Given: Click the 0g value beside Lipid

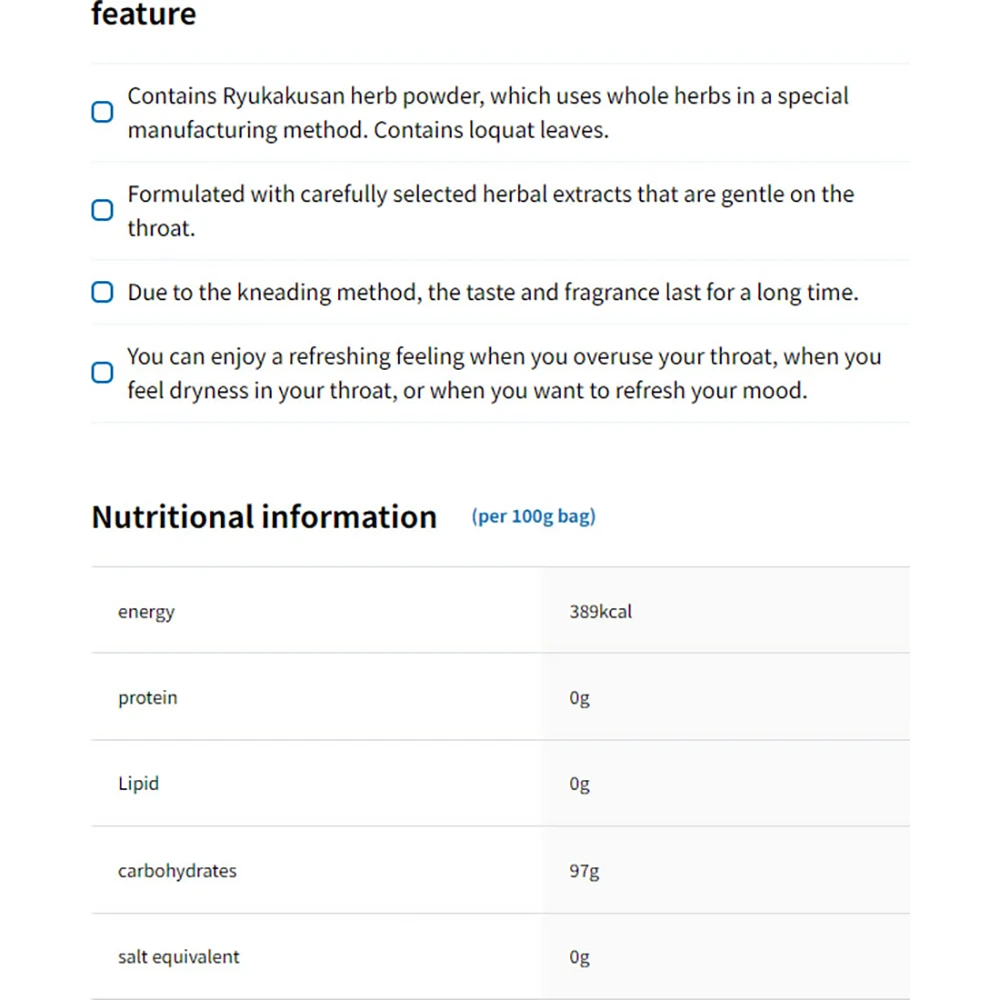Looking at the screenshot, I should [x=579, y=784].
